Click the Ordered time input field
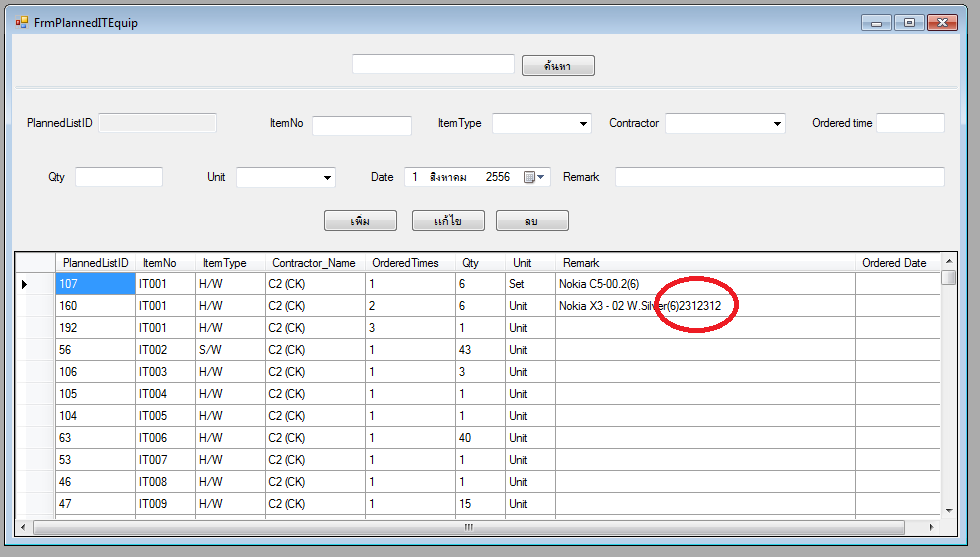The height and width of the screenshot is (557, 980). coord(910,123)
